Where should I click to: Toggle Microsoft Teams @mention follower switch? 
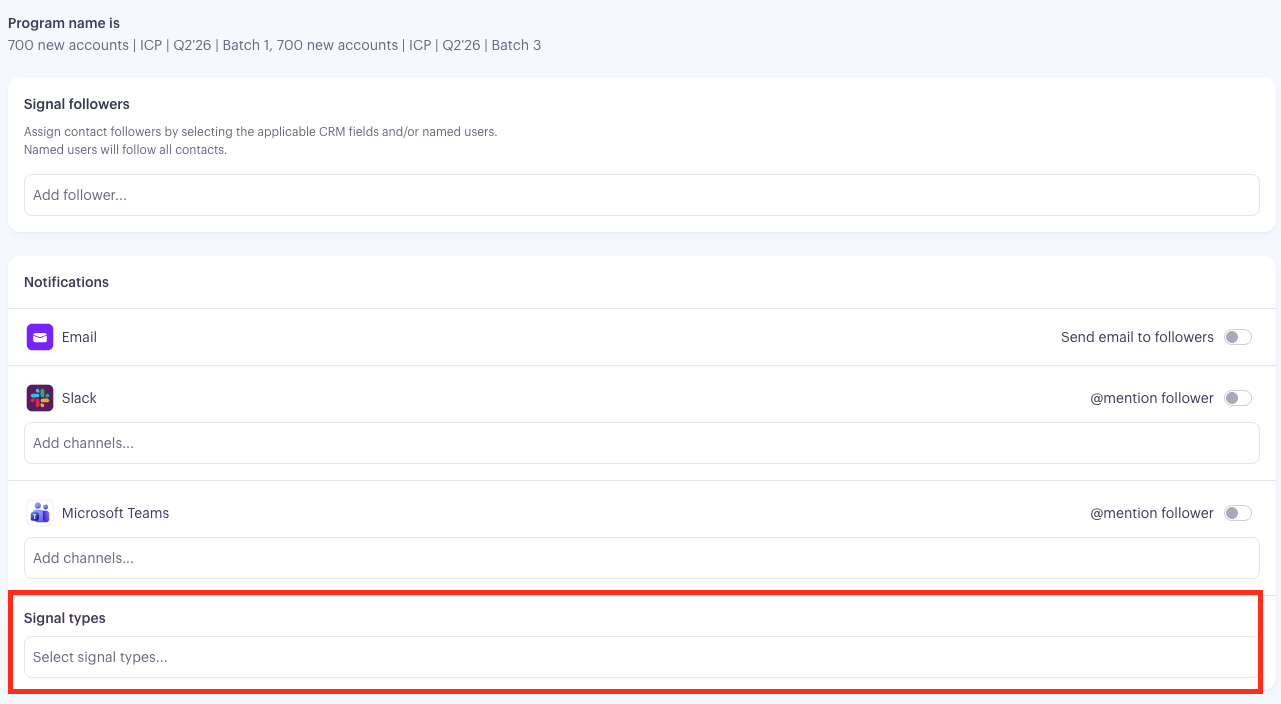tap(1238, 513)
